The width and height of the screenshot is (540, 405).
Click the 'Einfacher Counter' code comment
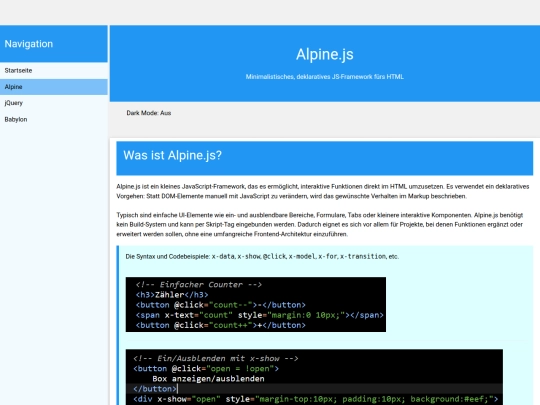click(199, 285)
